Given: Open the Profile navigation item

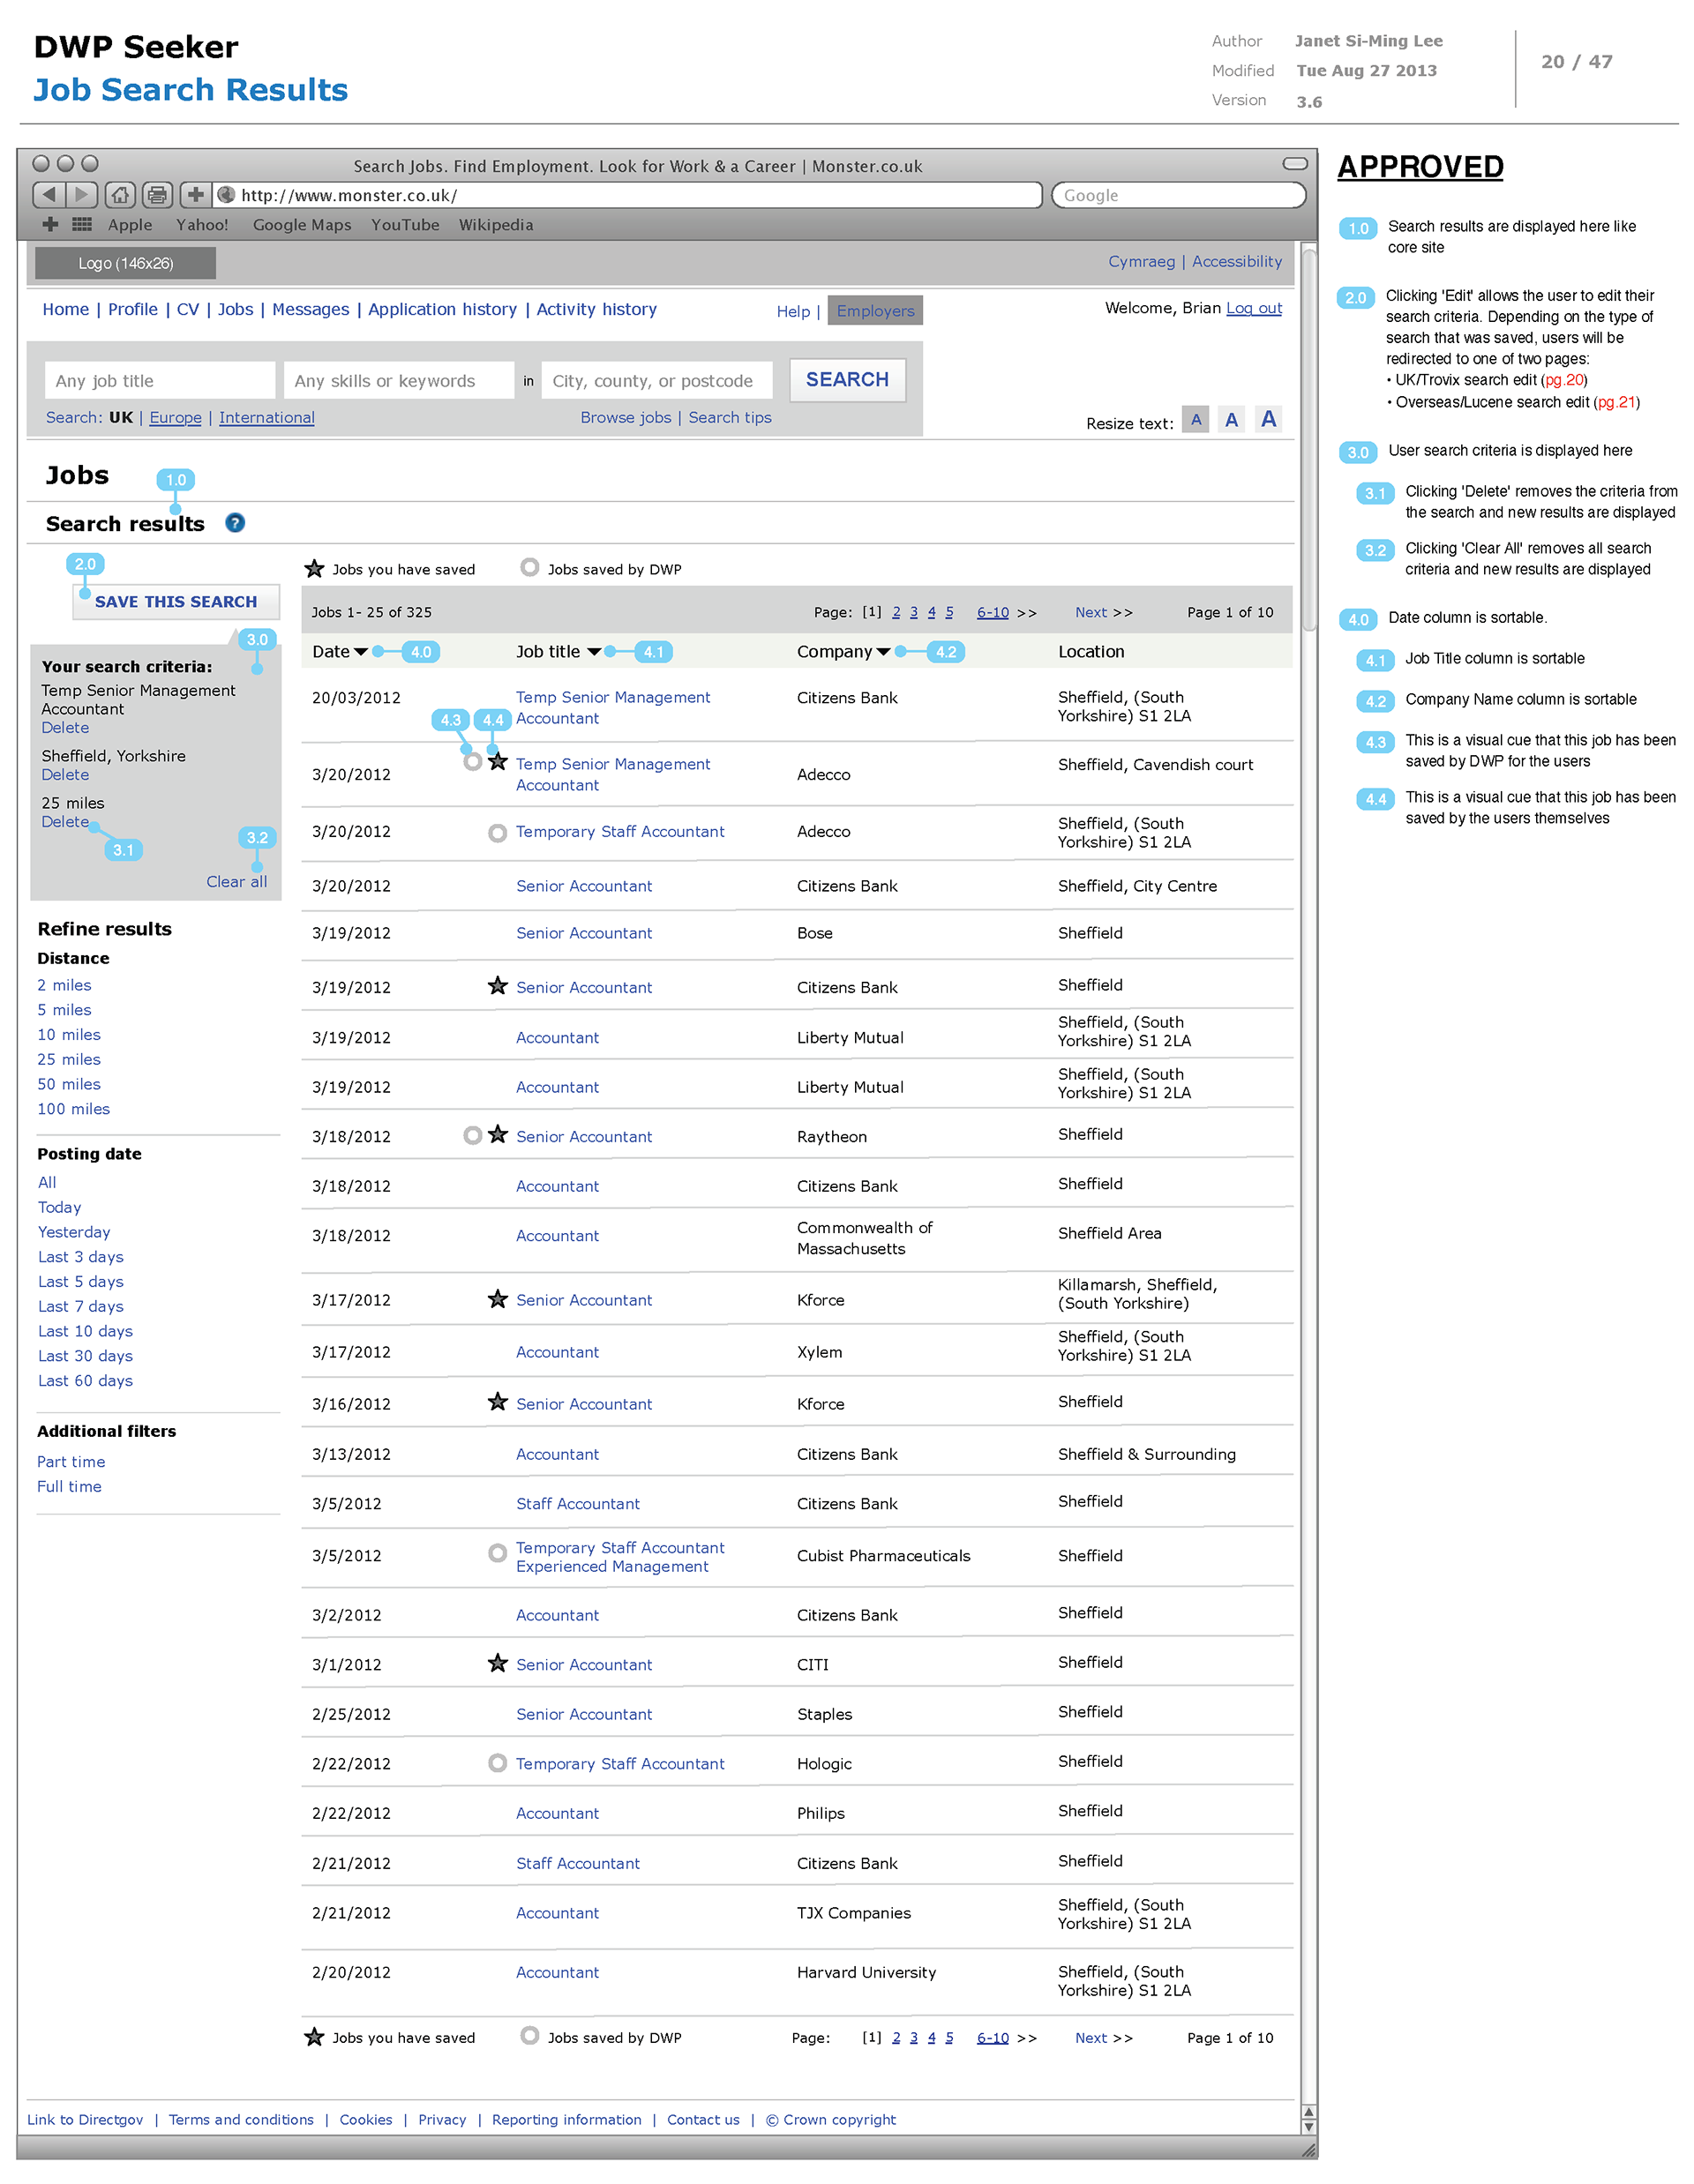Looking at the screenshot, I should click(x=133, y=310).
